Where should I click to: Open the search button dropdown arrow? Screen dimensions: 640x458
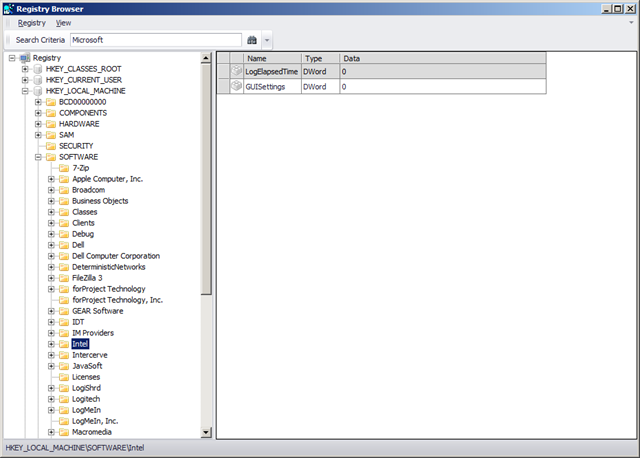tap(267, 40)
